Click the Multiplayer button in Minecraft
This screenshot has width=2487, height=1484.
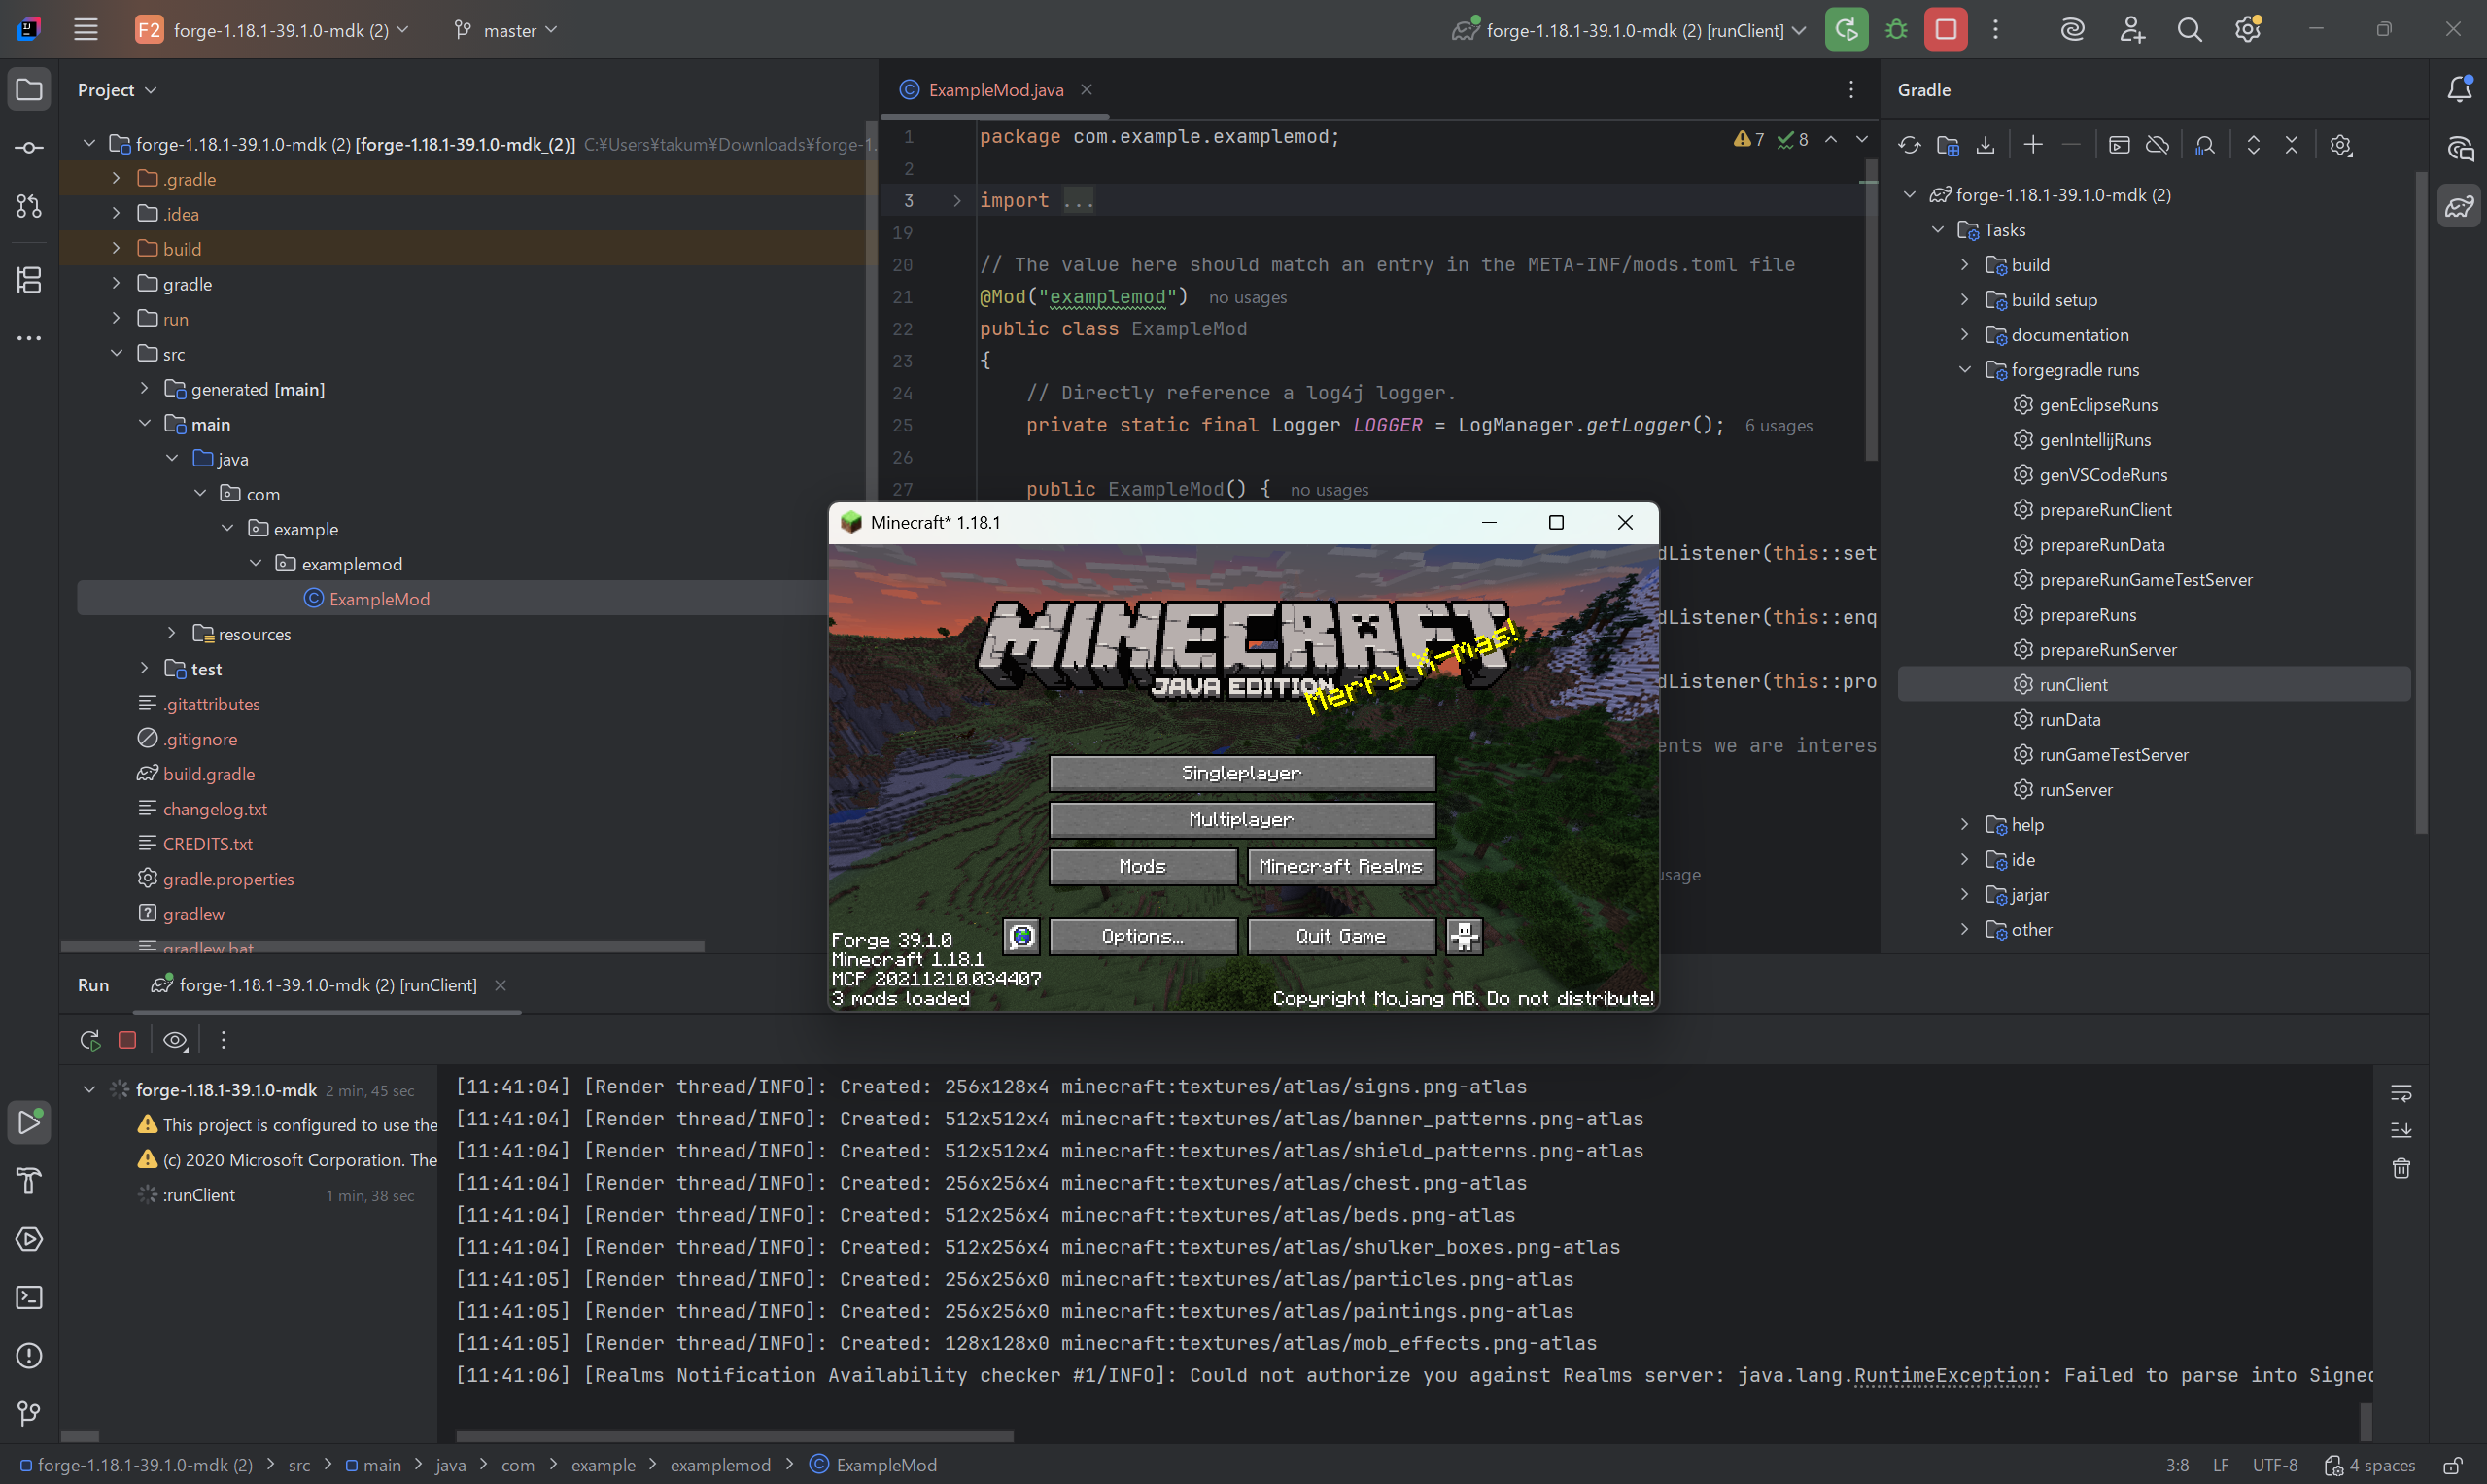click(1241, 819)
